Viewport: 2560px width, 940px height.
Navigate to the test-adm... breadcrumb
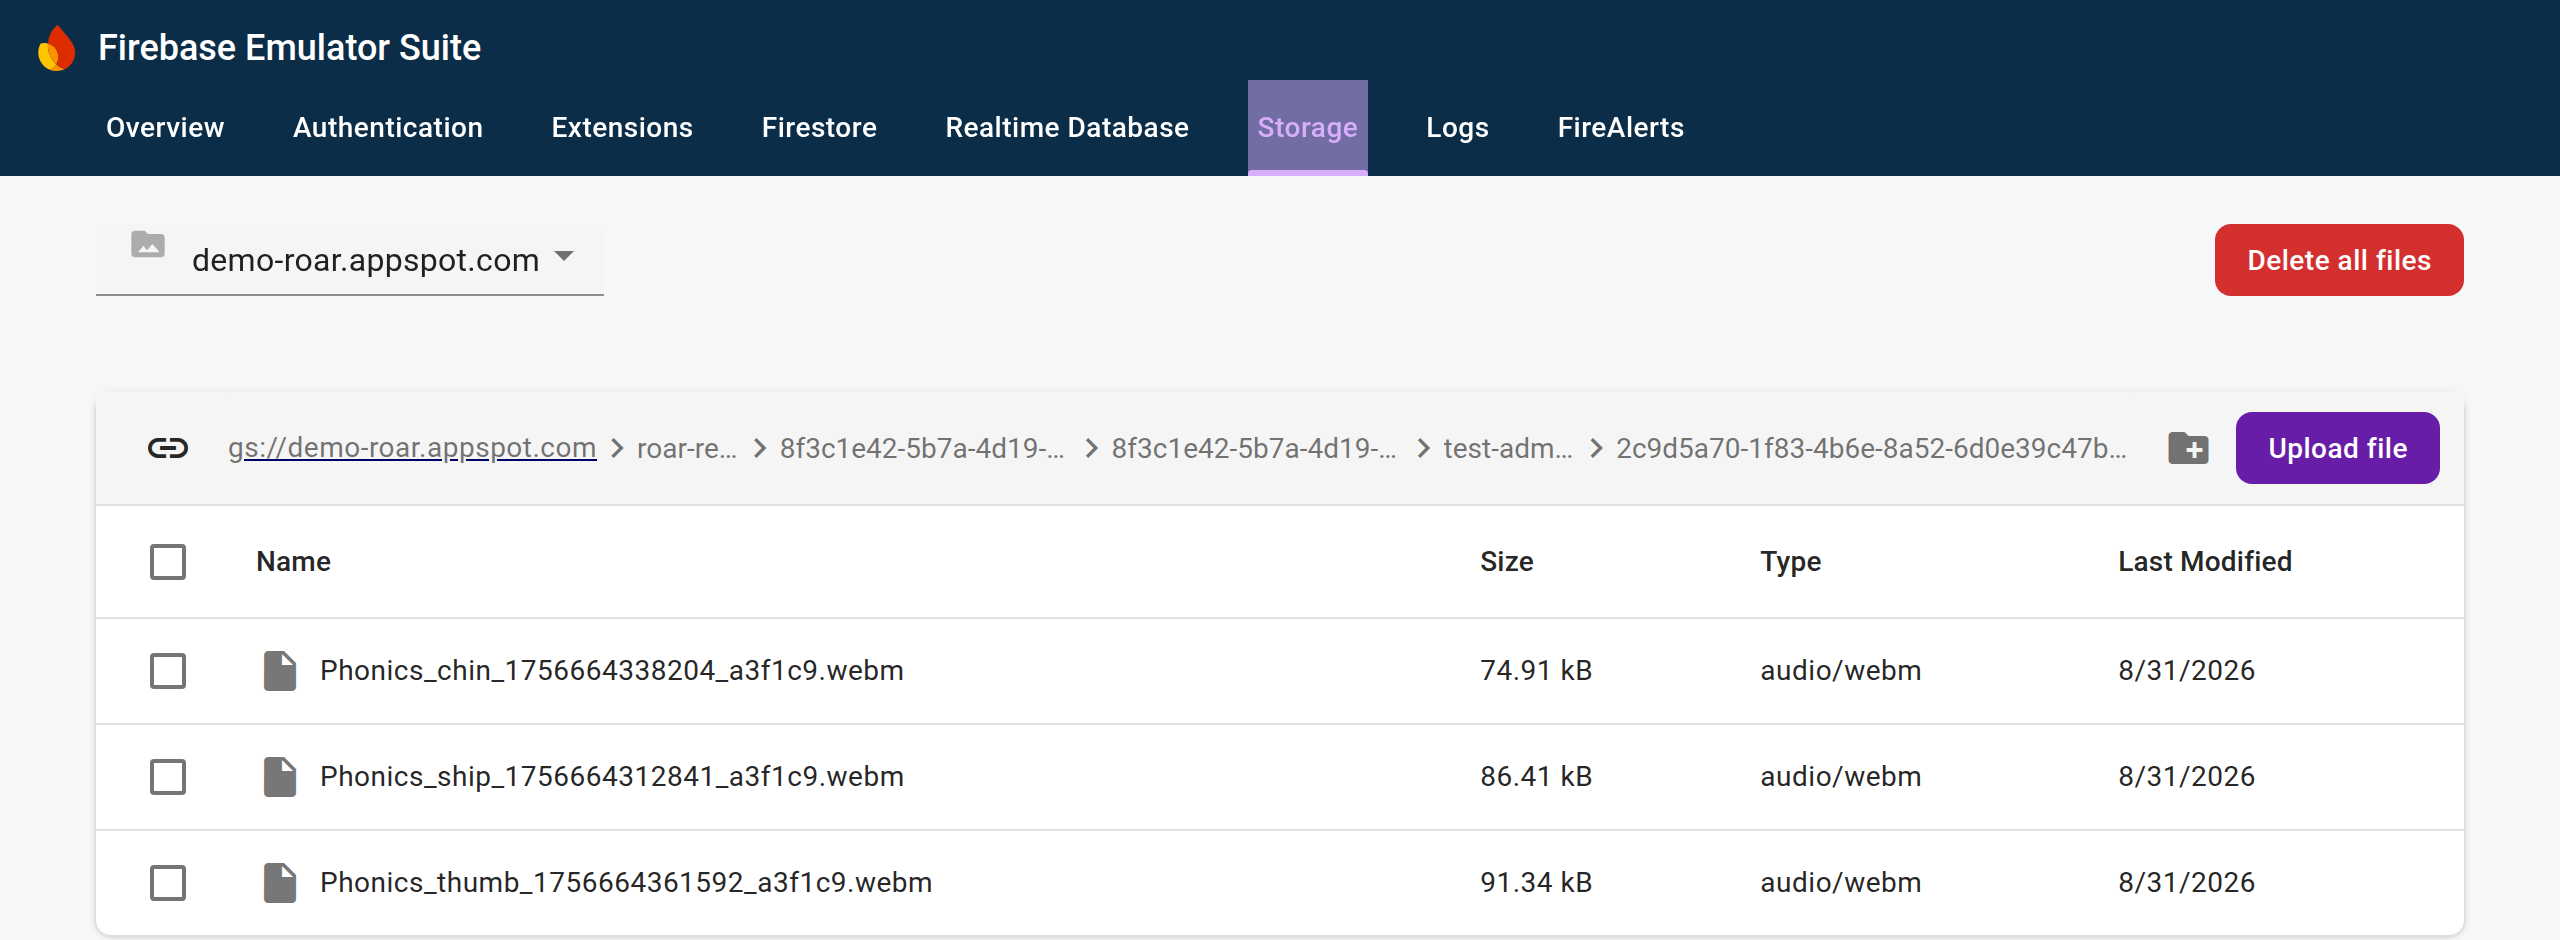pos(1508,448)
